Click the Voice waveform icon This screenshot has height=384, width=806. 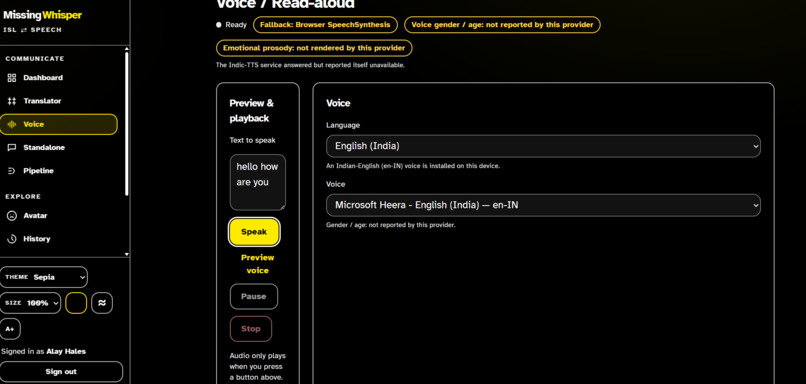(x=12, y=124)
